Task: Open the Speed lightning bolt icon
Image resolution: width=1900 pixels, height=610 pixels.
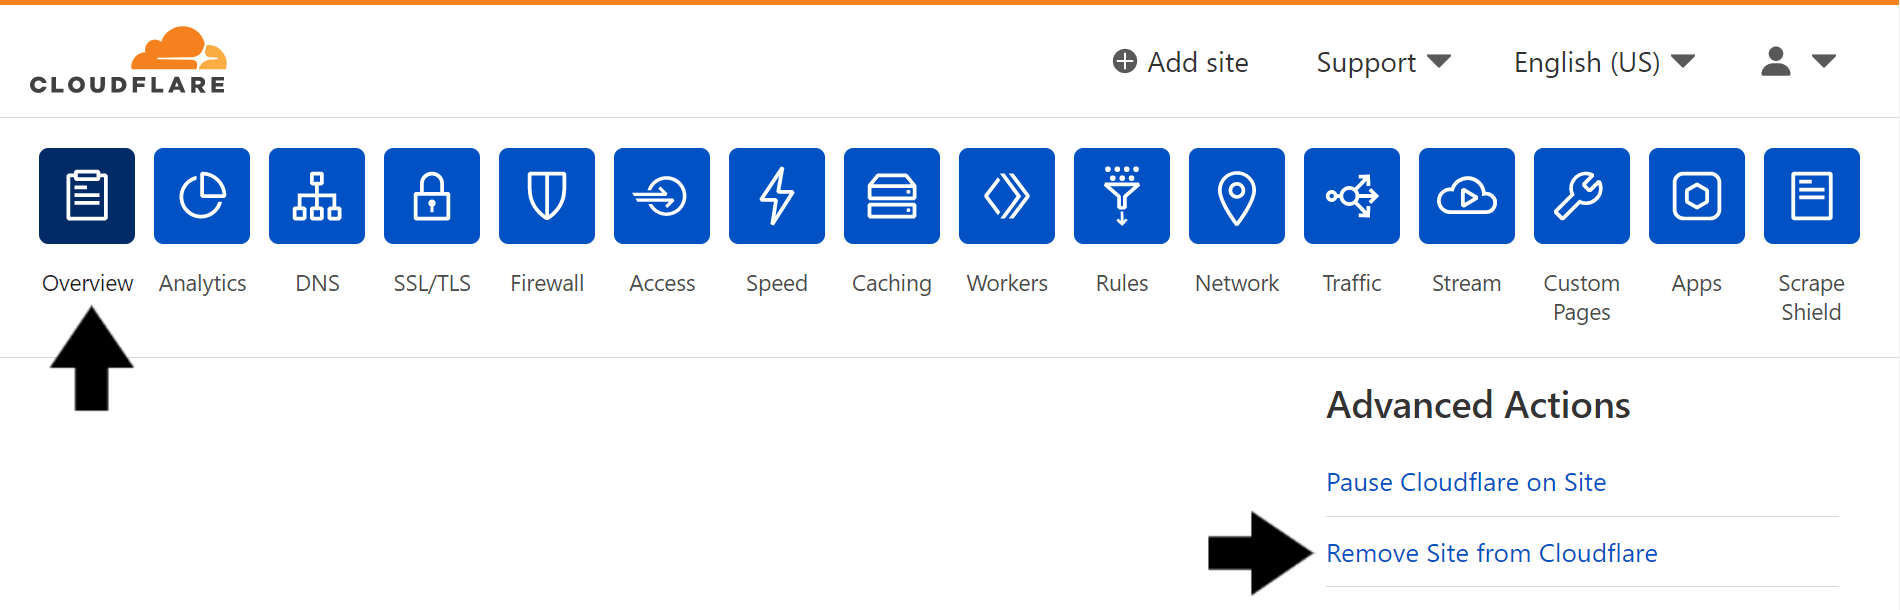Action: pyautogui.click(x=777, y=196)
